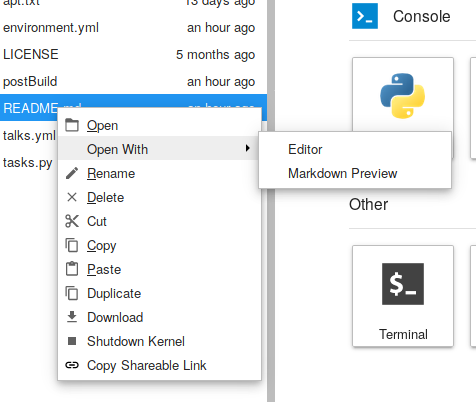
Task: Click the Terminal label in launcher
Action: coord(403,334)
